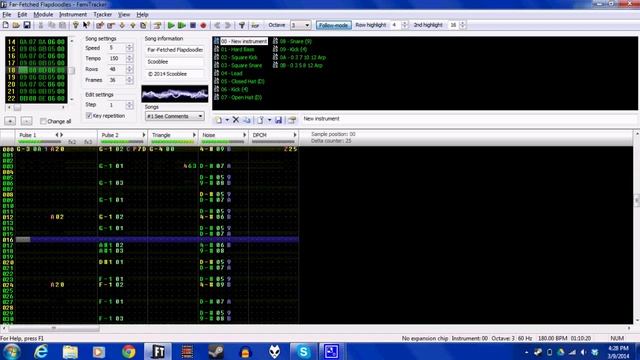The height and width of the screenshot is (360, 640).
Task: Play and loop the current pattern
Action: pyautogui.click(x=182, y=25)
